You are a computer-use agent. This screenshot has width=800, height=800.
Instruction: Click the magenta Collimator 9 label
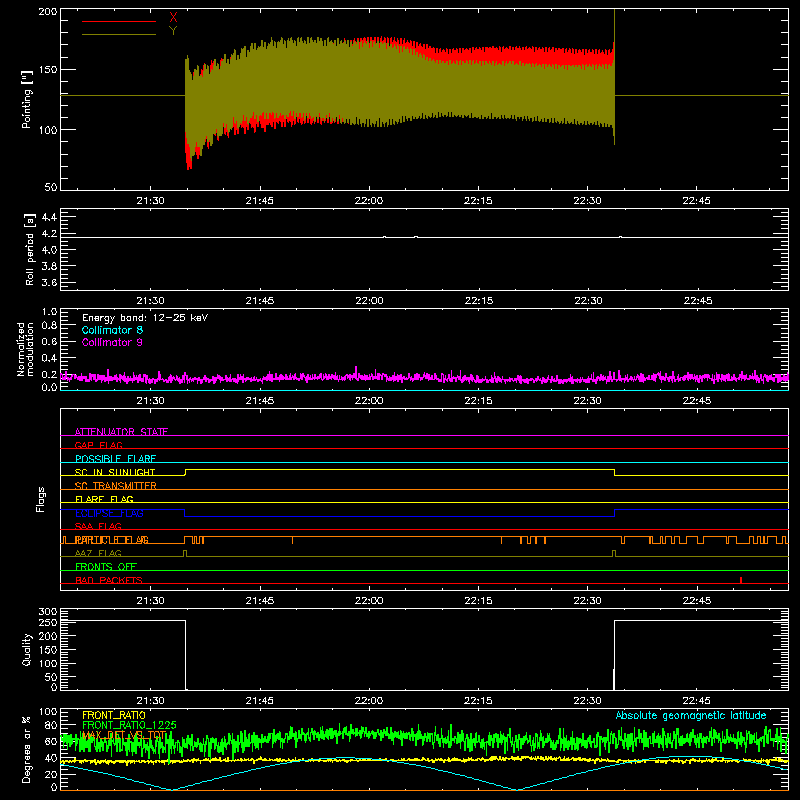click(112, 342)
